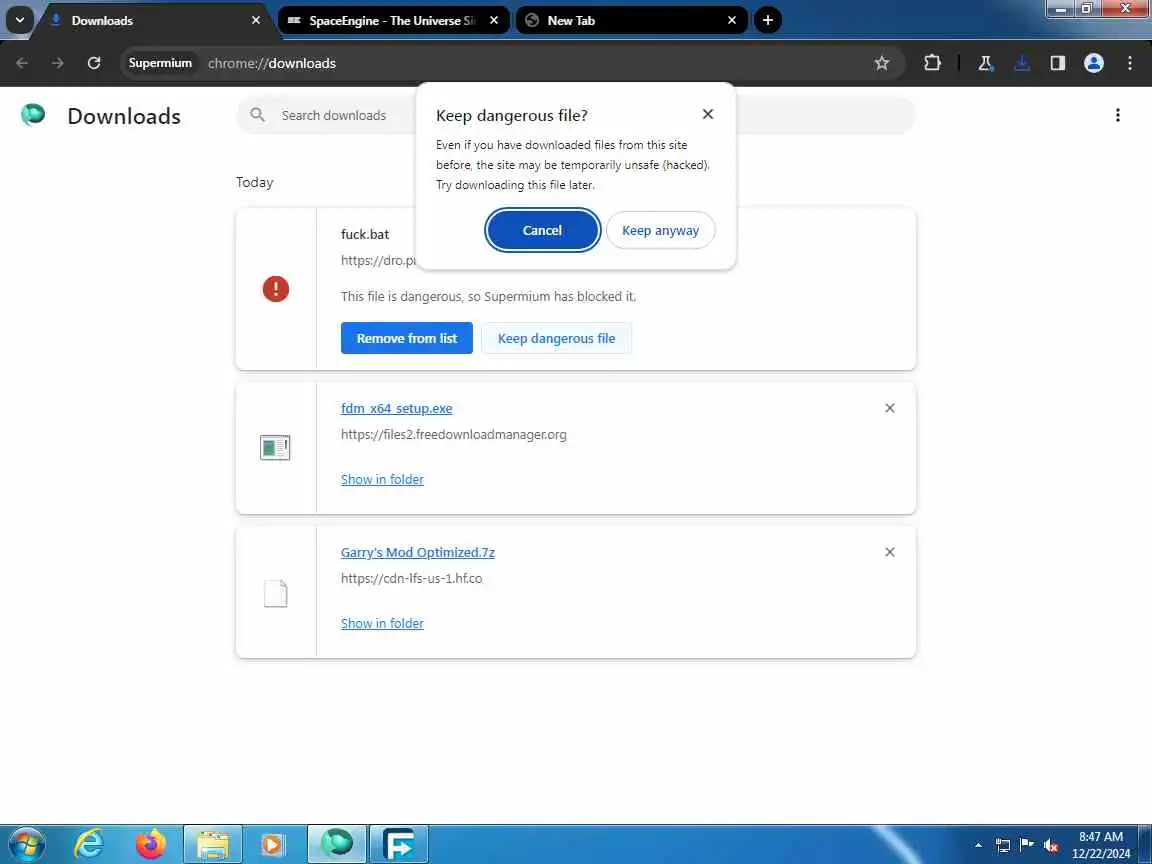Click the network tray icon
Image resolution: width=1152 pixels, height=864 pixels.
point(1002,845)
